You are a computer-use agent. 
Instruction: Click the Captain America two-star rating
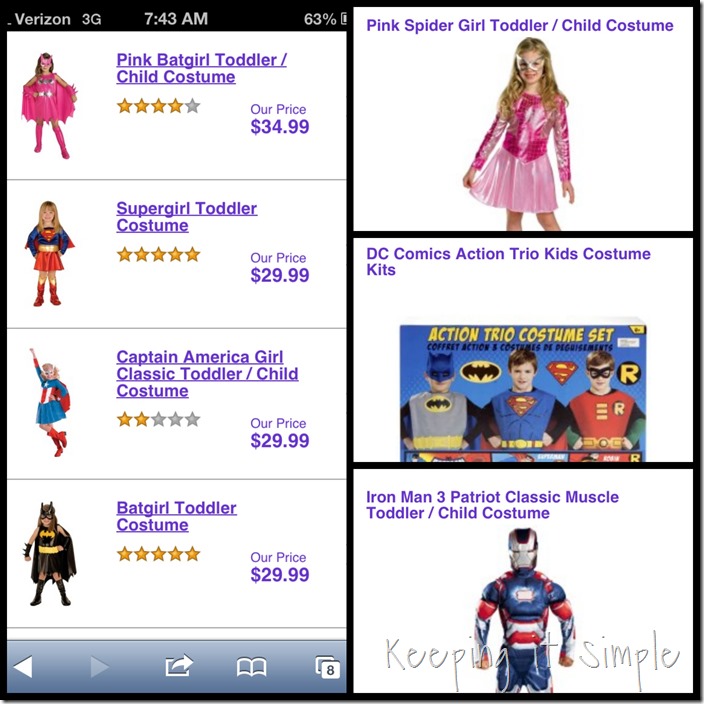158,419
